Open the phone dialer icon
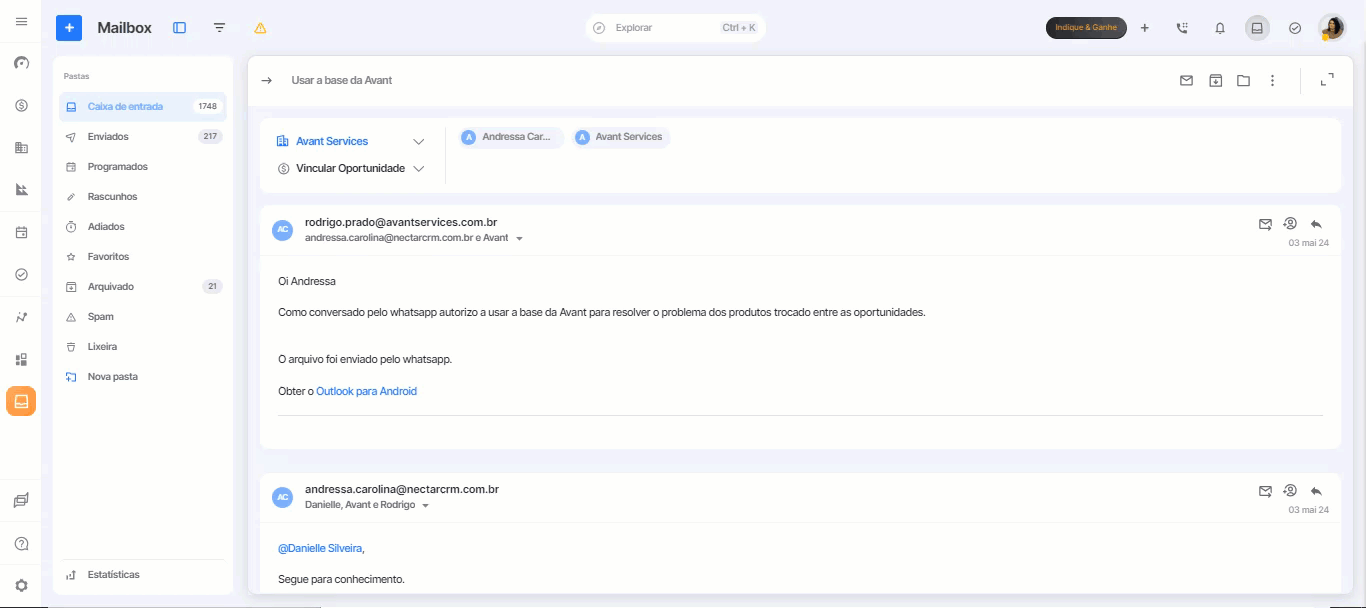Screen dimensions: 1366x608 point(1182,28)
